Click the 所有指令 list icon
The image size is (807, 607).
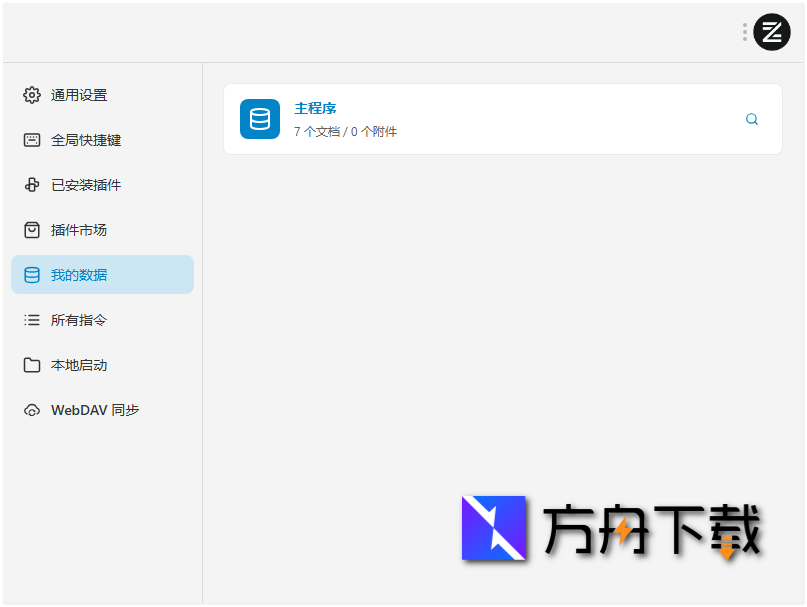[x=32, y=319]
